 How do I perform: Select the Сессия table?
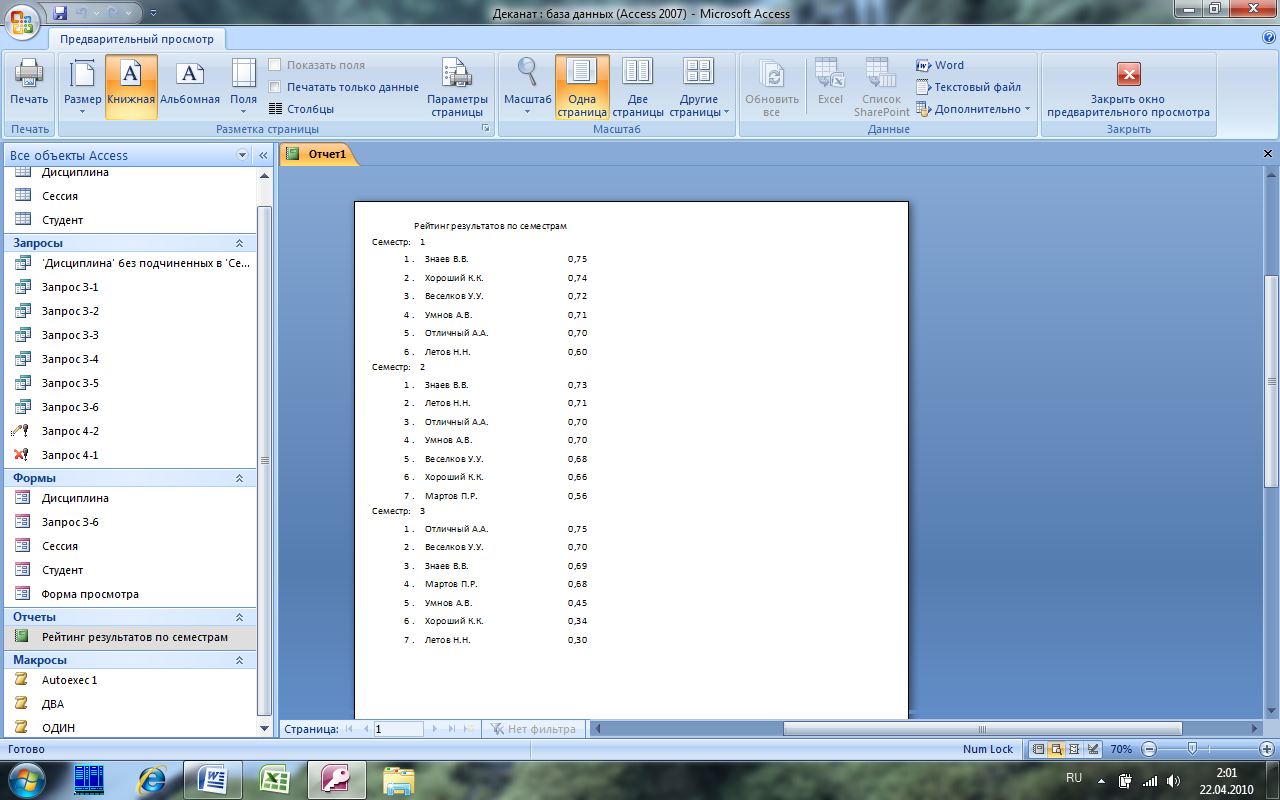pos(130,196)
